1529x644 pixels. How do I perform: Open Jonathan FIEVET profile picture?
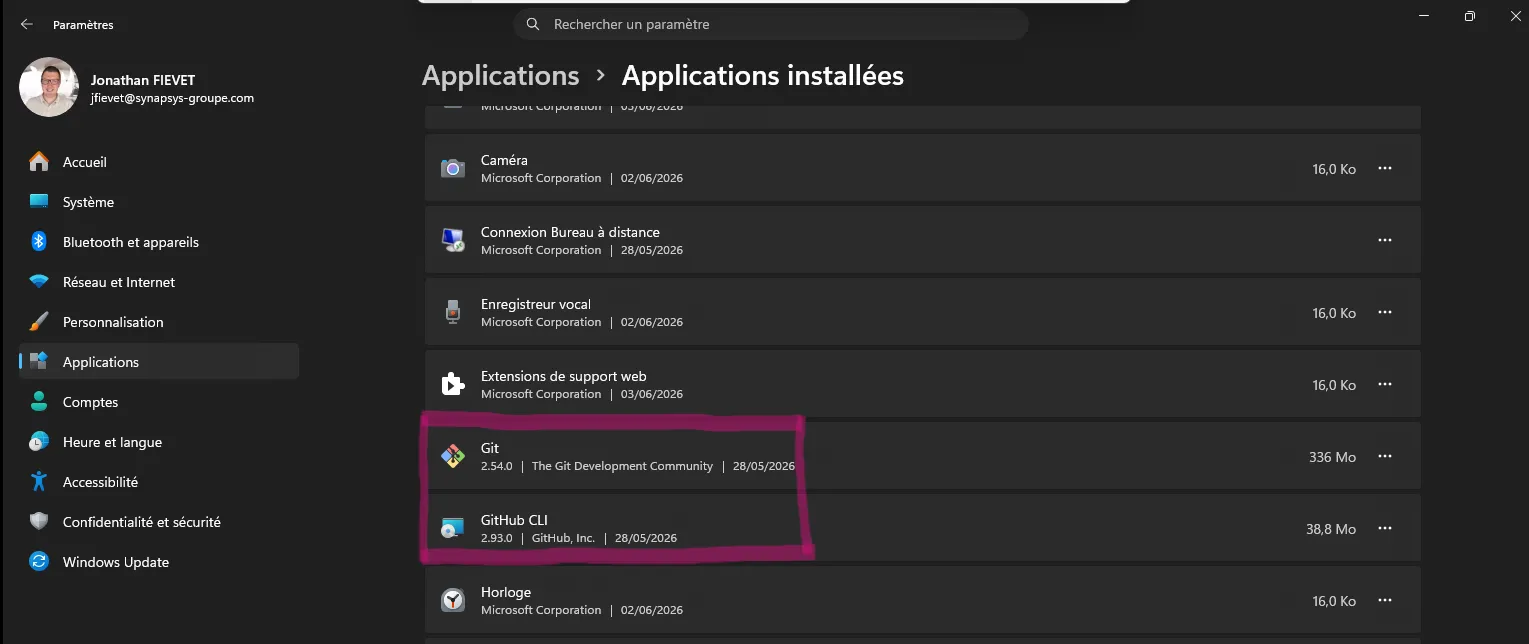(x=49, y=87)
